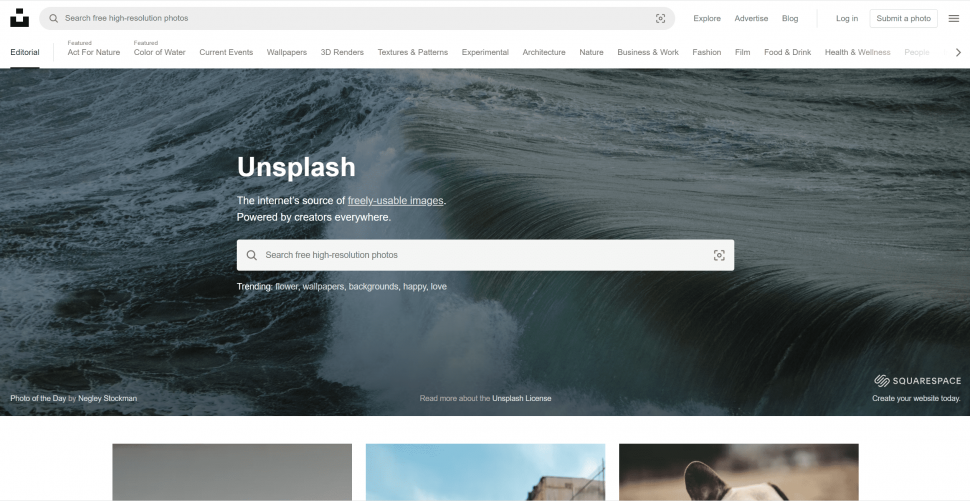Click trending term happy
970x501 pixels.
pyautogui.click(x=414, y=286)
